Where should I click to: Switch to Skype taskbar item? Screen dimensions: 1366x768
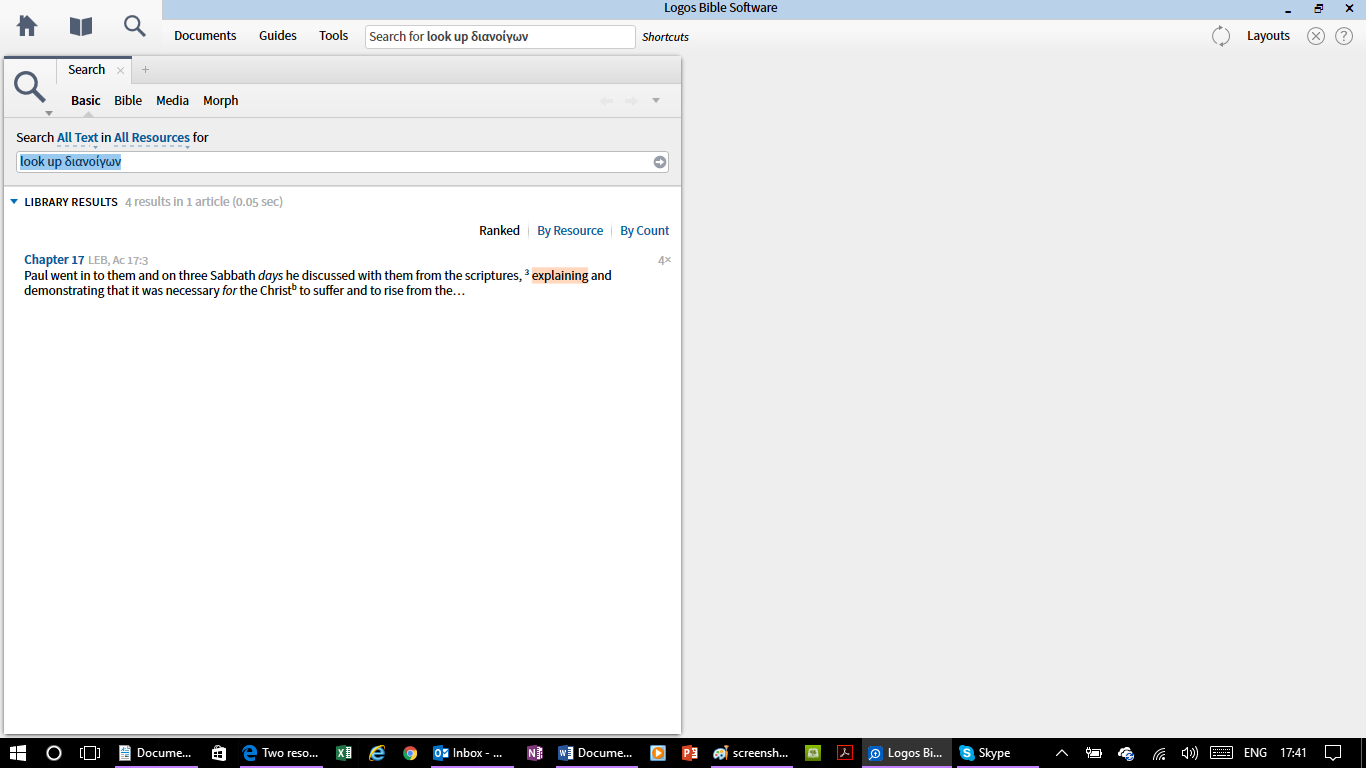996,753
